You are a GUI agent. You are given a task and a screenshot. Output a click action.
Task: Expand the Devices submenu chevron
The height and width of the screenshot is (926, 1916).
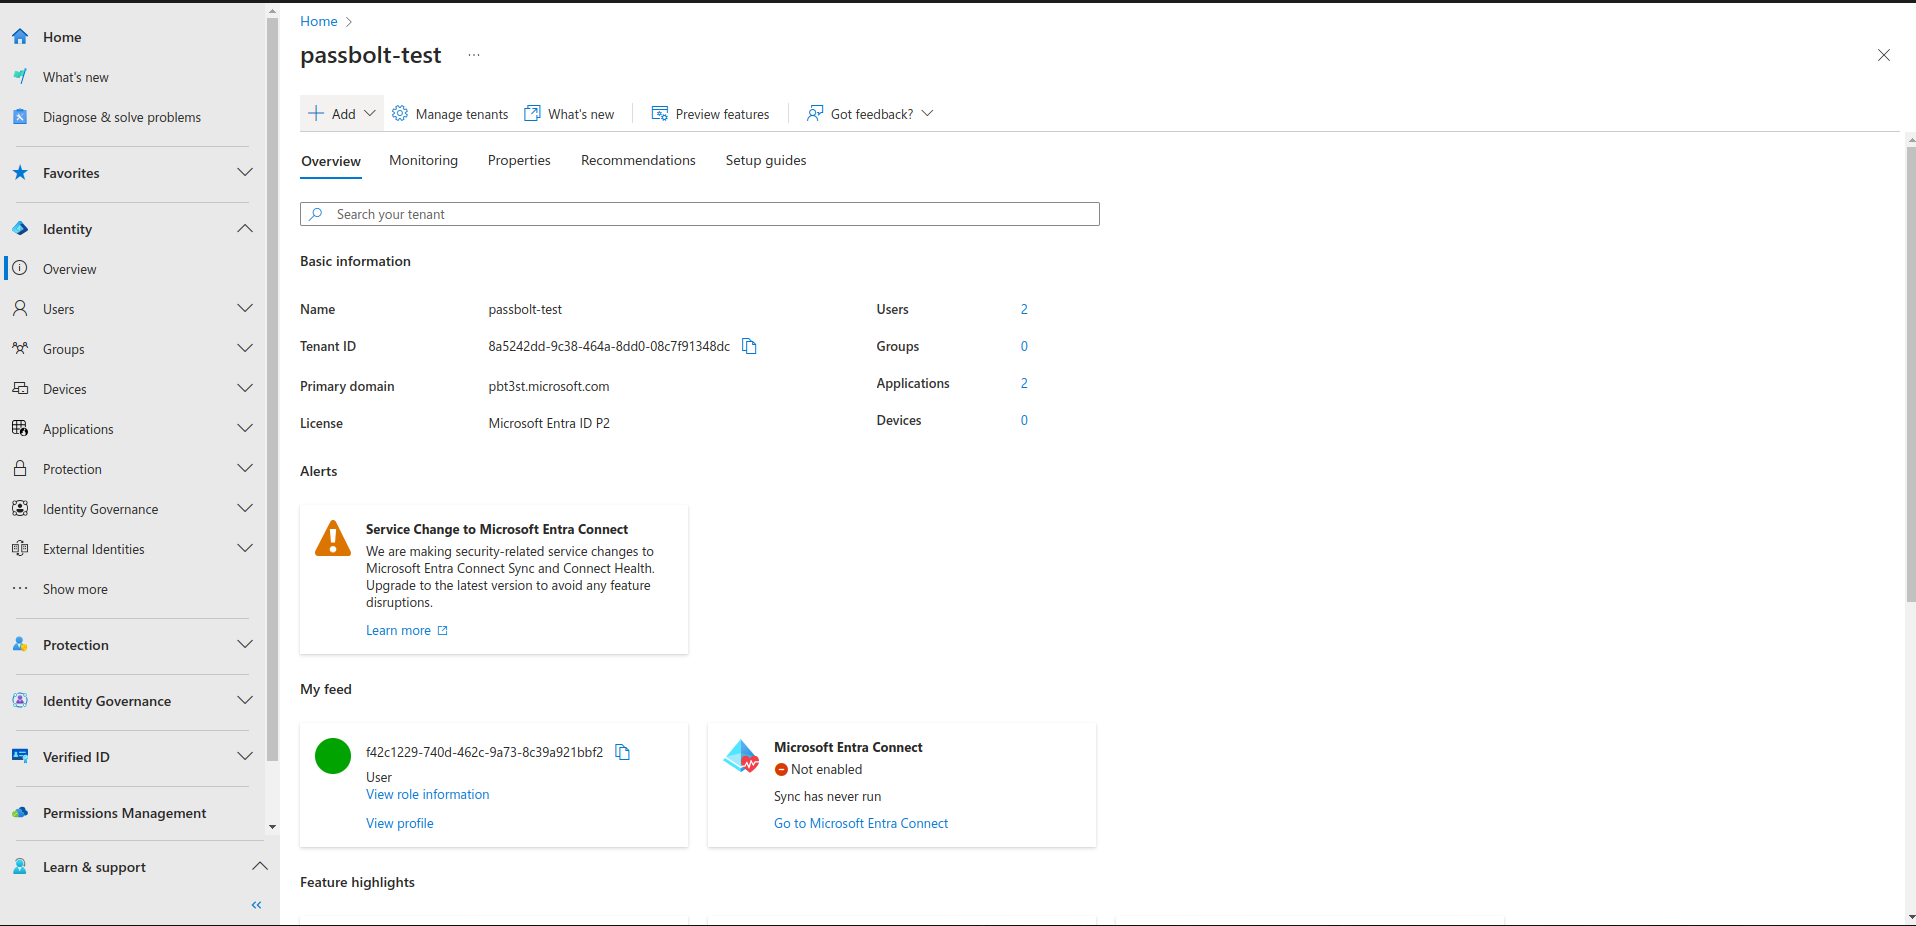245,389
